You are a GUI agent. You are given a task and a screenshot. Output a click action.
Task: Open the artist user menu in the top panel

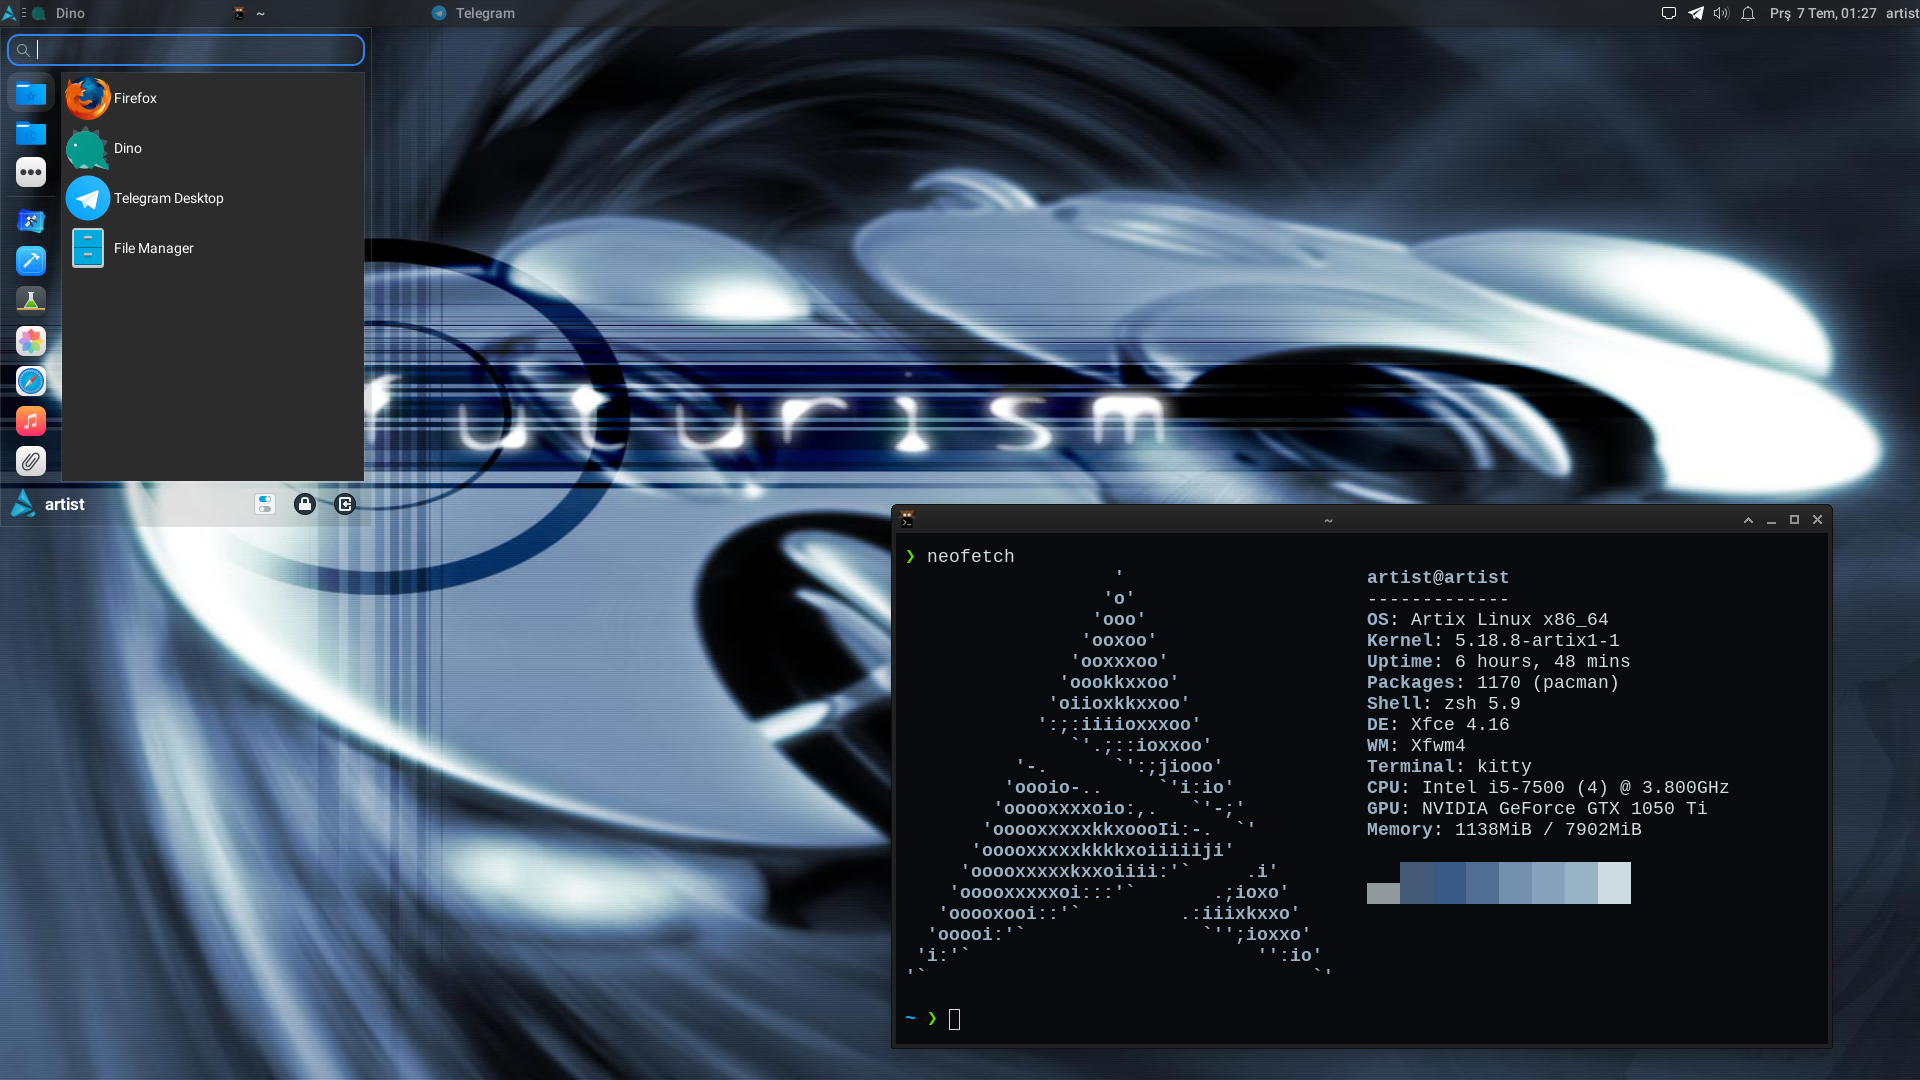(x=1902, y=13)
